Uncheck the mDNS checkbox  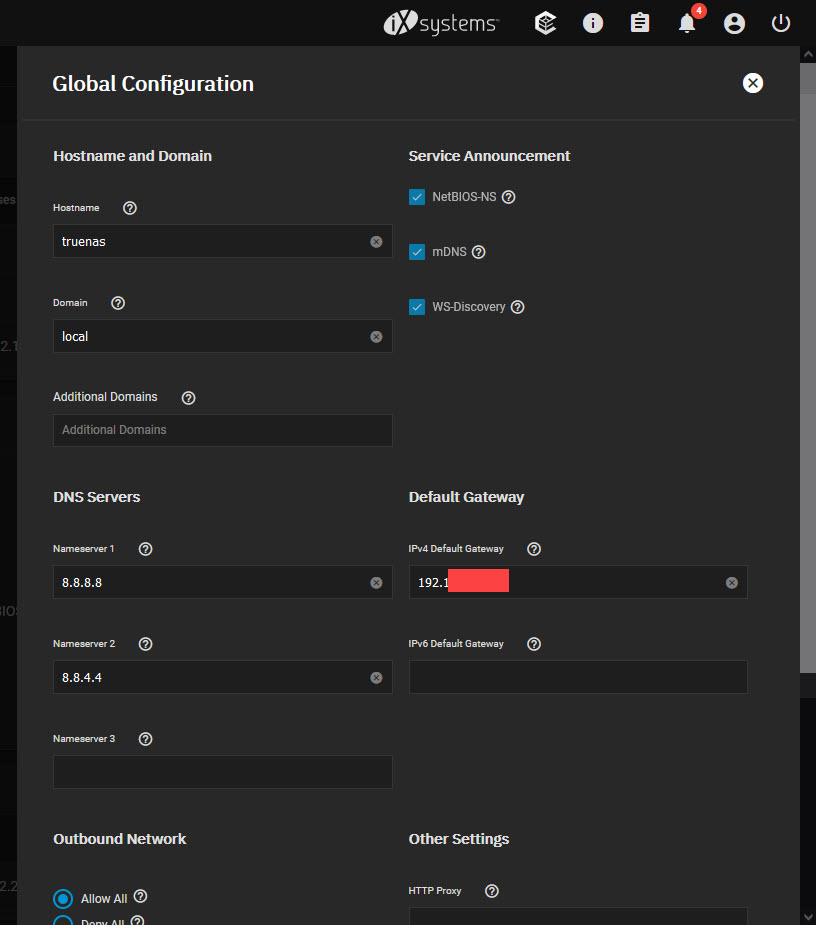click(417, 252)
